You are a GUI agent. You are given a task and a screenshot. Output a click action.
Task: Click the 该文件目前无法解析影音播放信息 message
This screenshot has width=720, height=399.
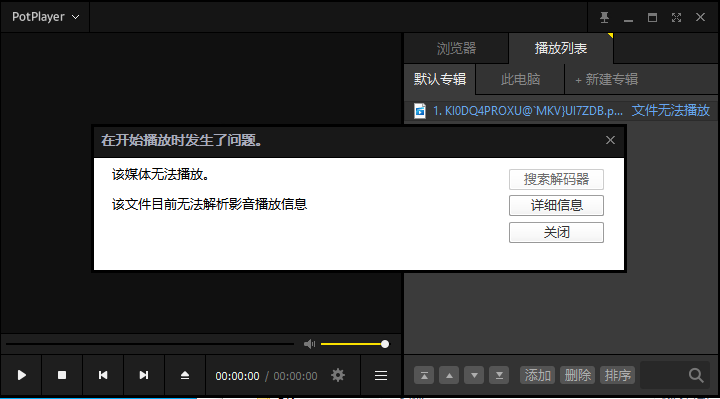tap(209, 204)
